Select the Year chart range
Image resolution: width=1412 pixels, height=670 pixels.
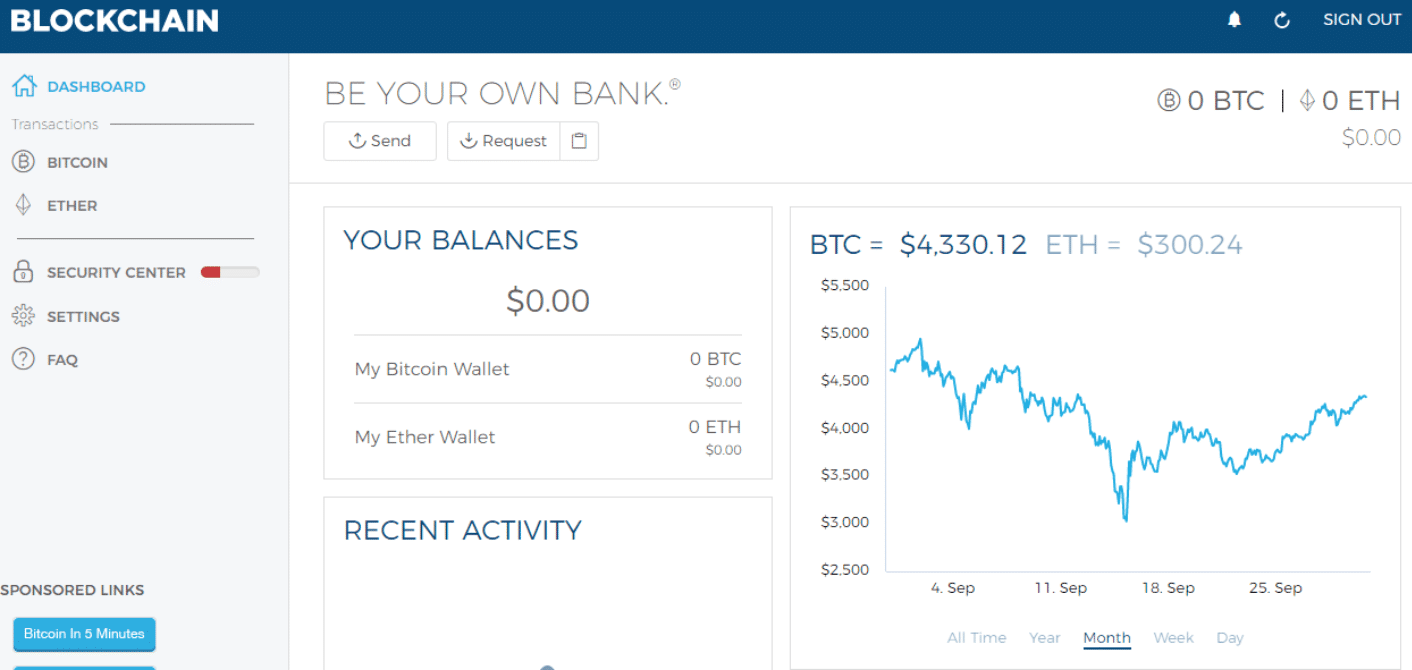click(1044, 637)
